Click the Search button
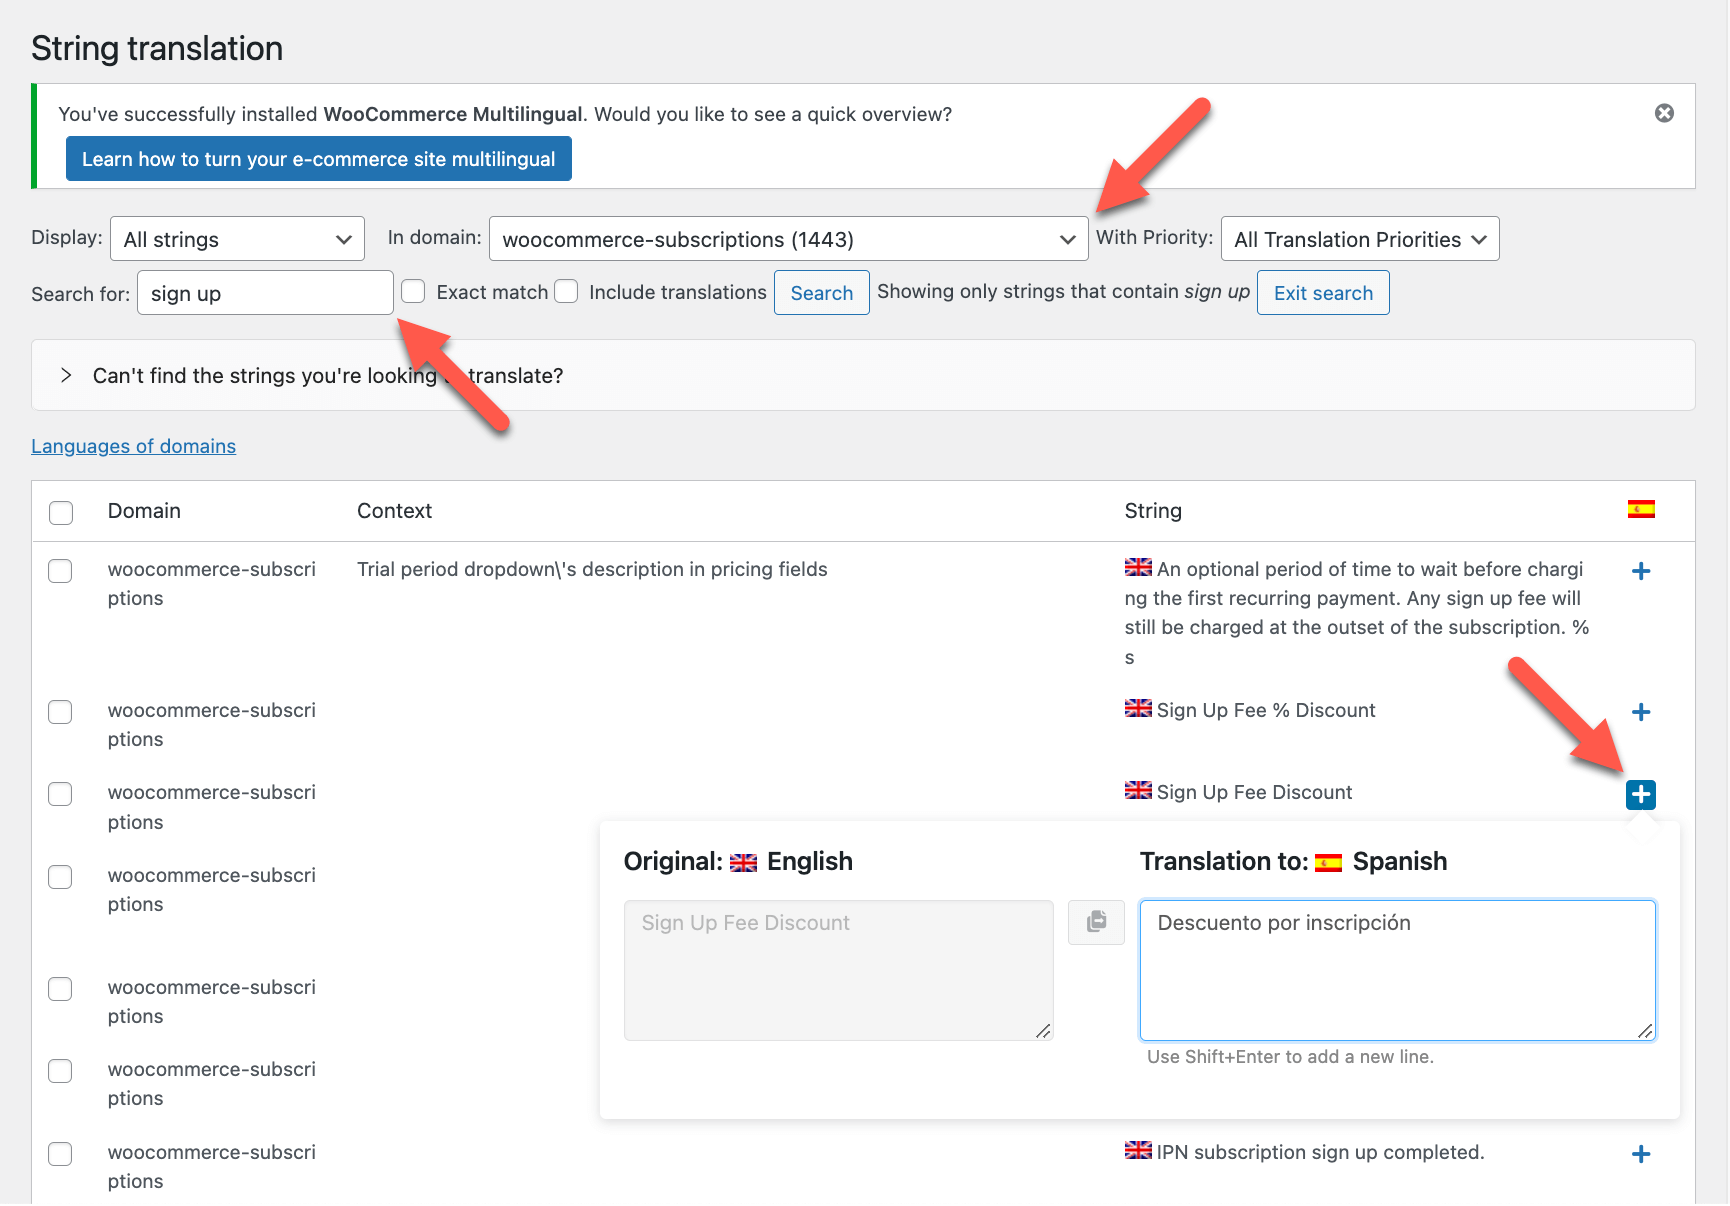 [822, 293]
